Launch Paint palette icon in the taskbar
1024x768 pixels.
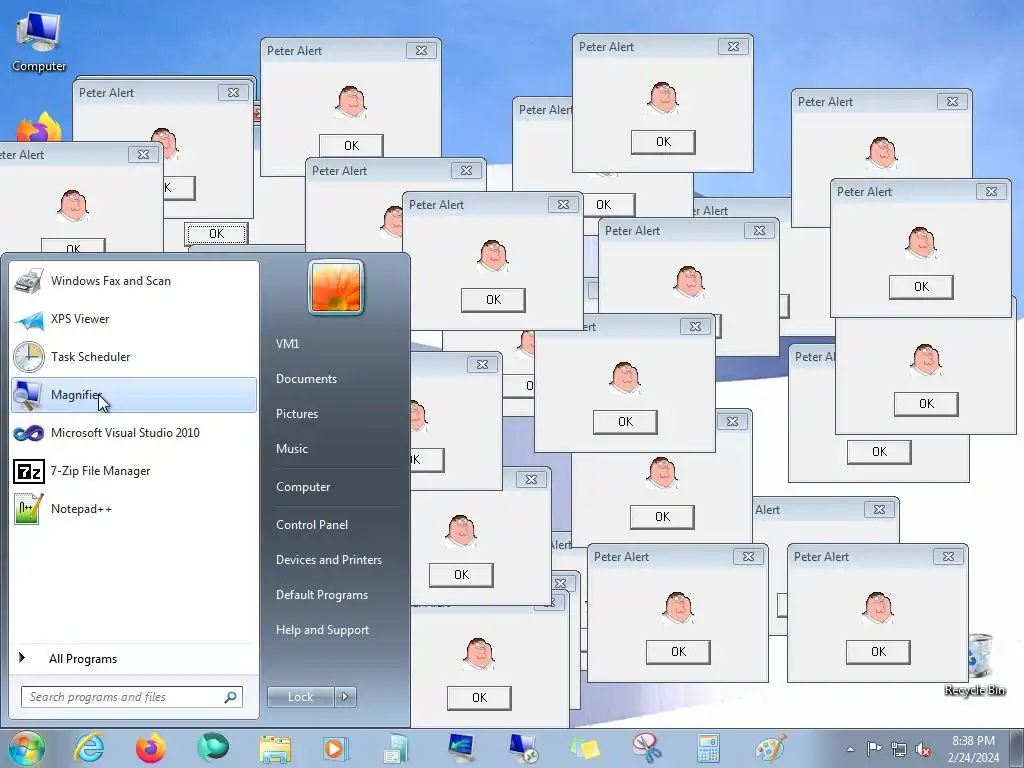point(771,748)
